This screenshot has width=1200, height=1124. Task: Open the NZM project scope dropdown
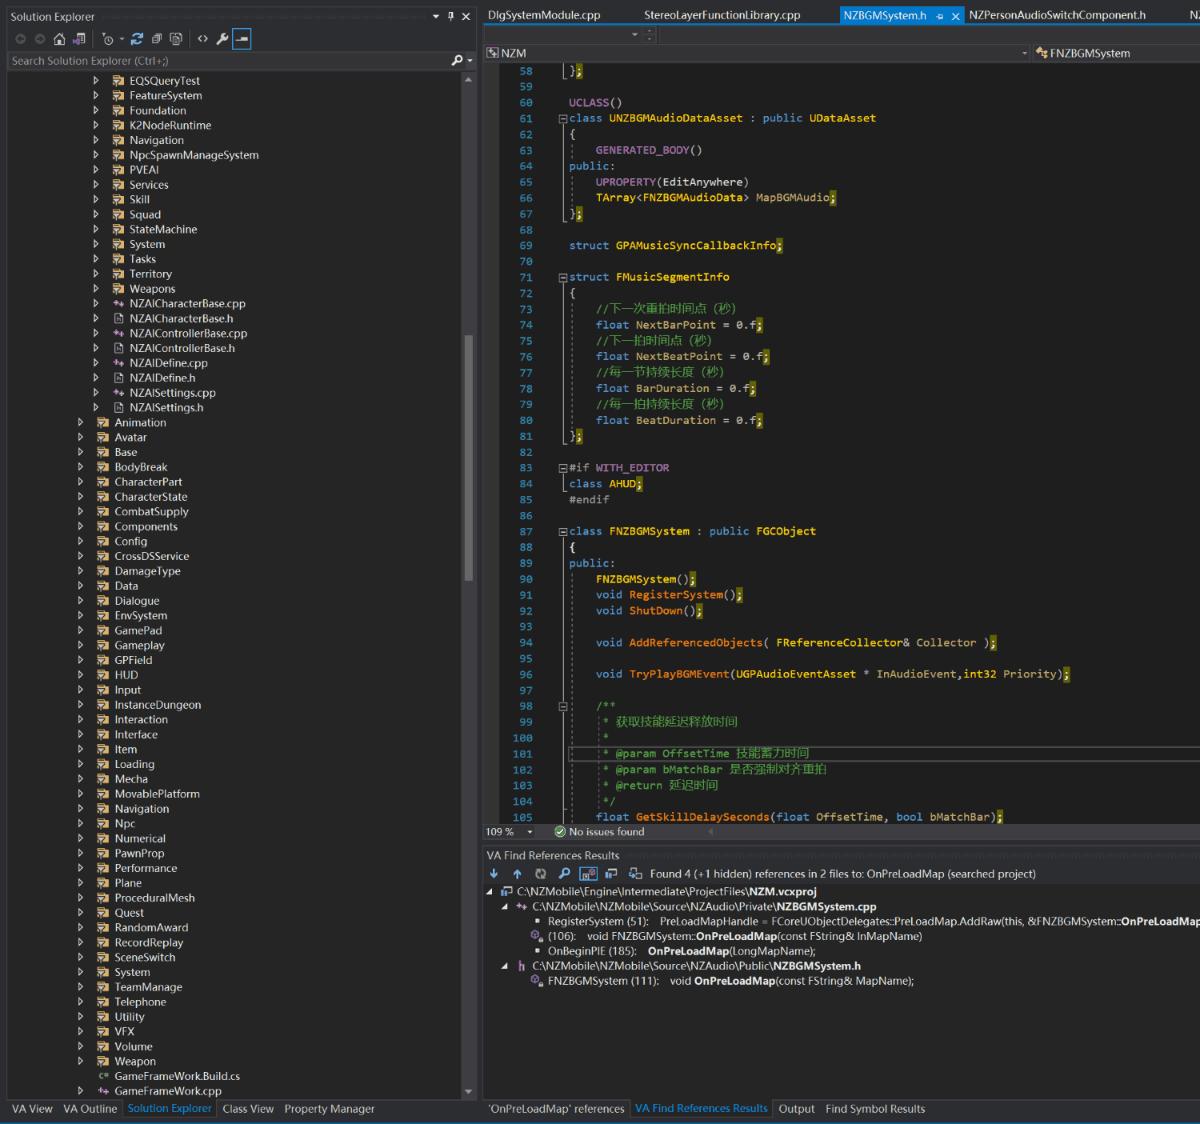[x=1023, y=53]
